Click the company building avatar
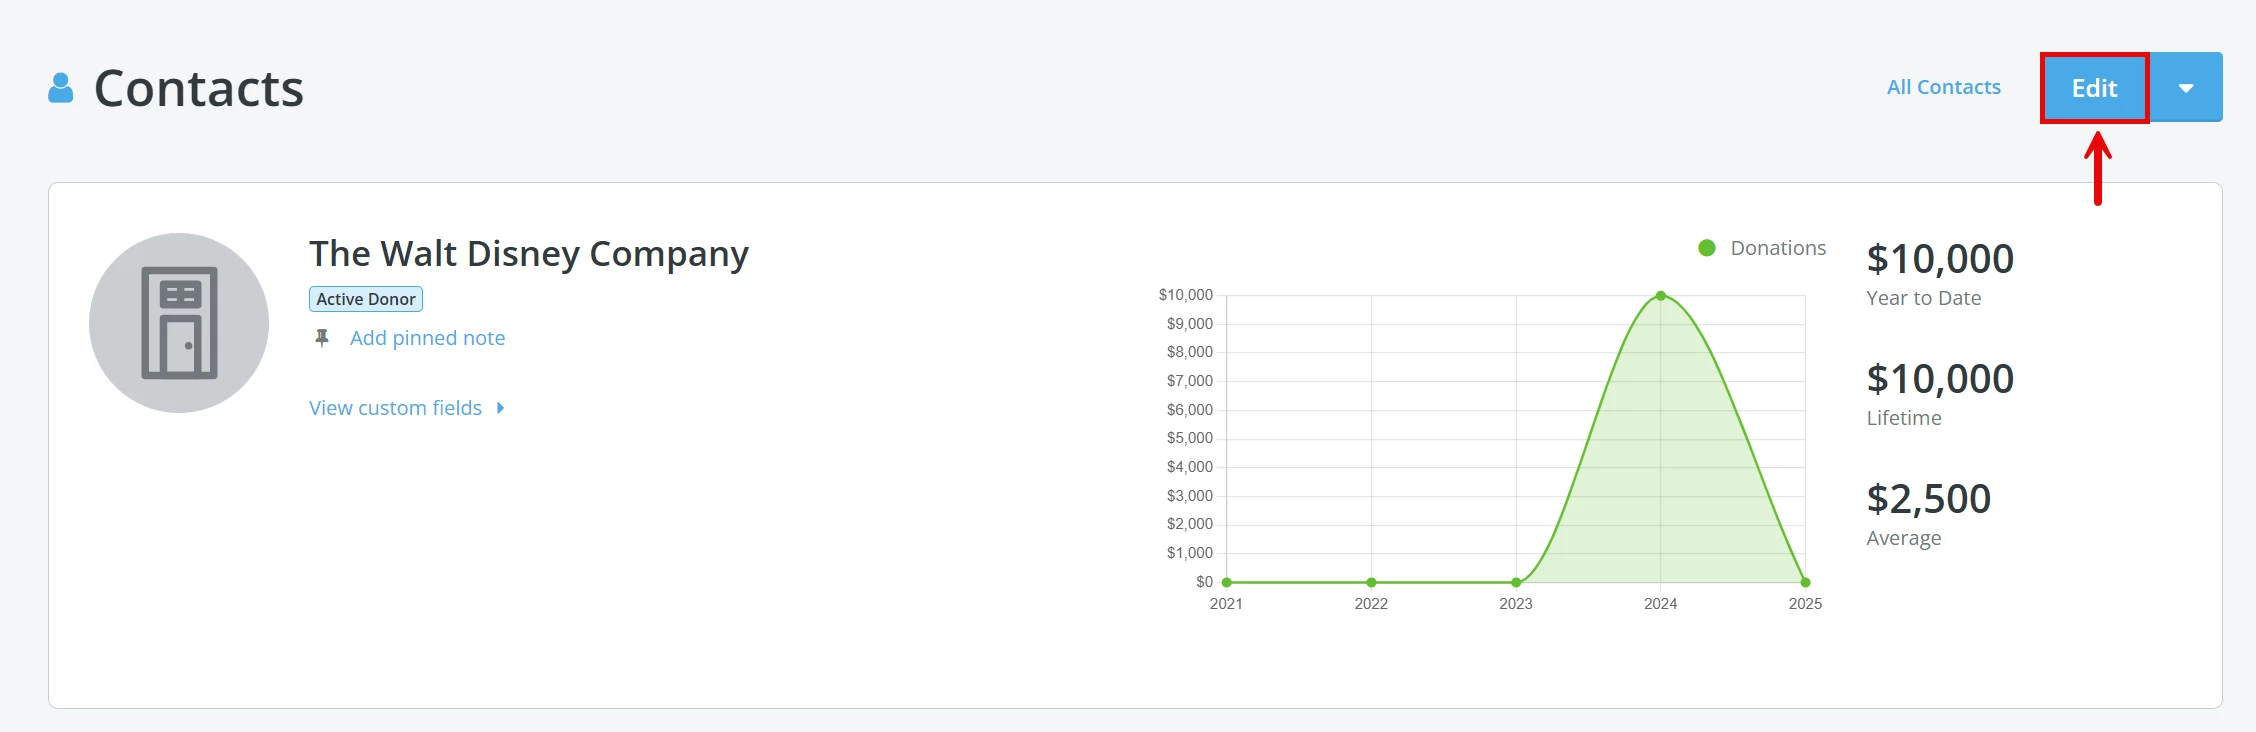The image size is (2256, 732). coord(179,323)
